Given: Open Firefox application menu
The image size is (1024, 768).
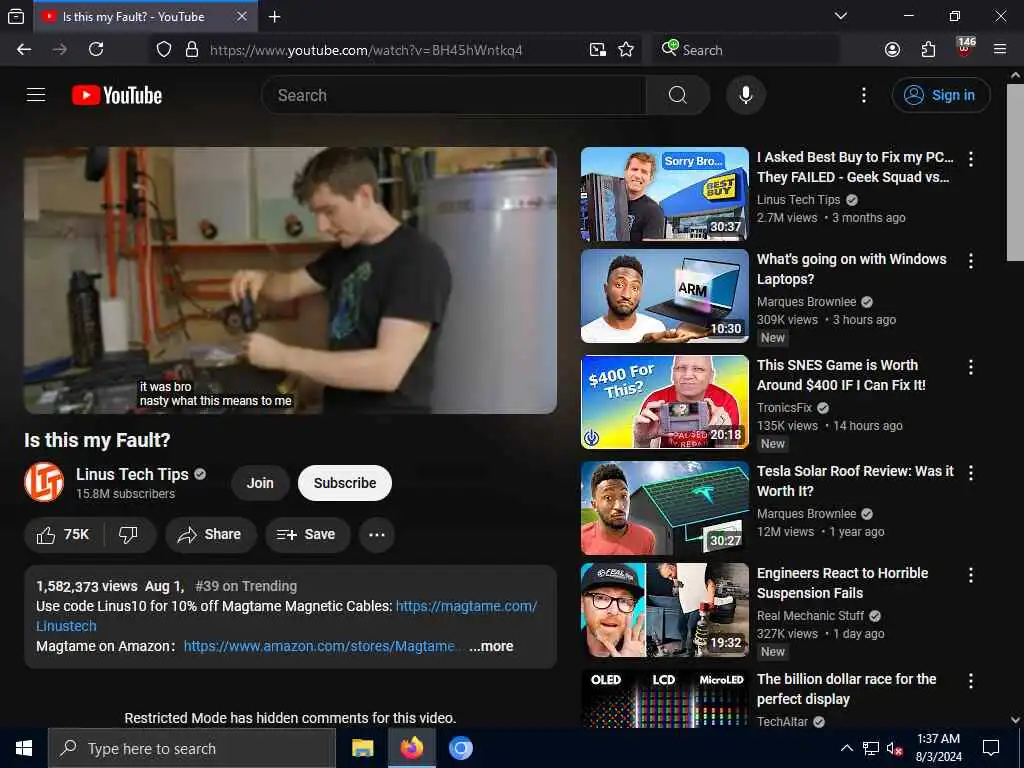Looking at the screenshot, I should 1000,50.
